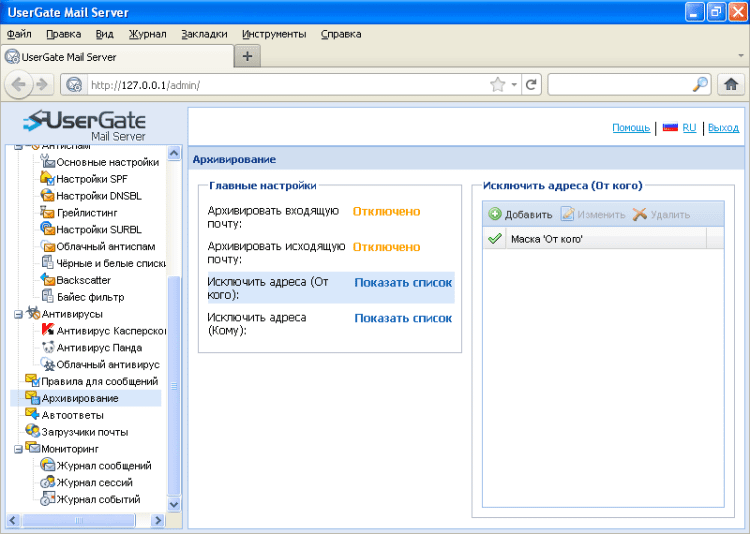750x534 pixels.
Task: Click the RU language link
Action: coord(689,128)
